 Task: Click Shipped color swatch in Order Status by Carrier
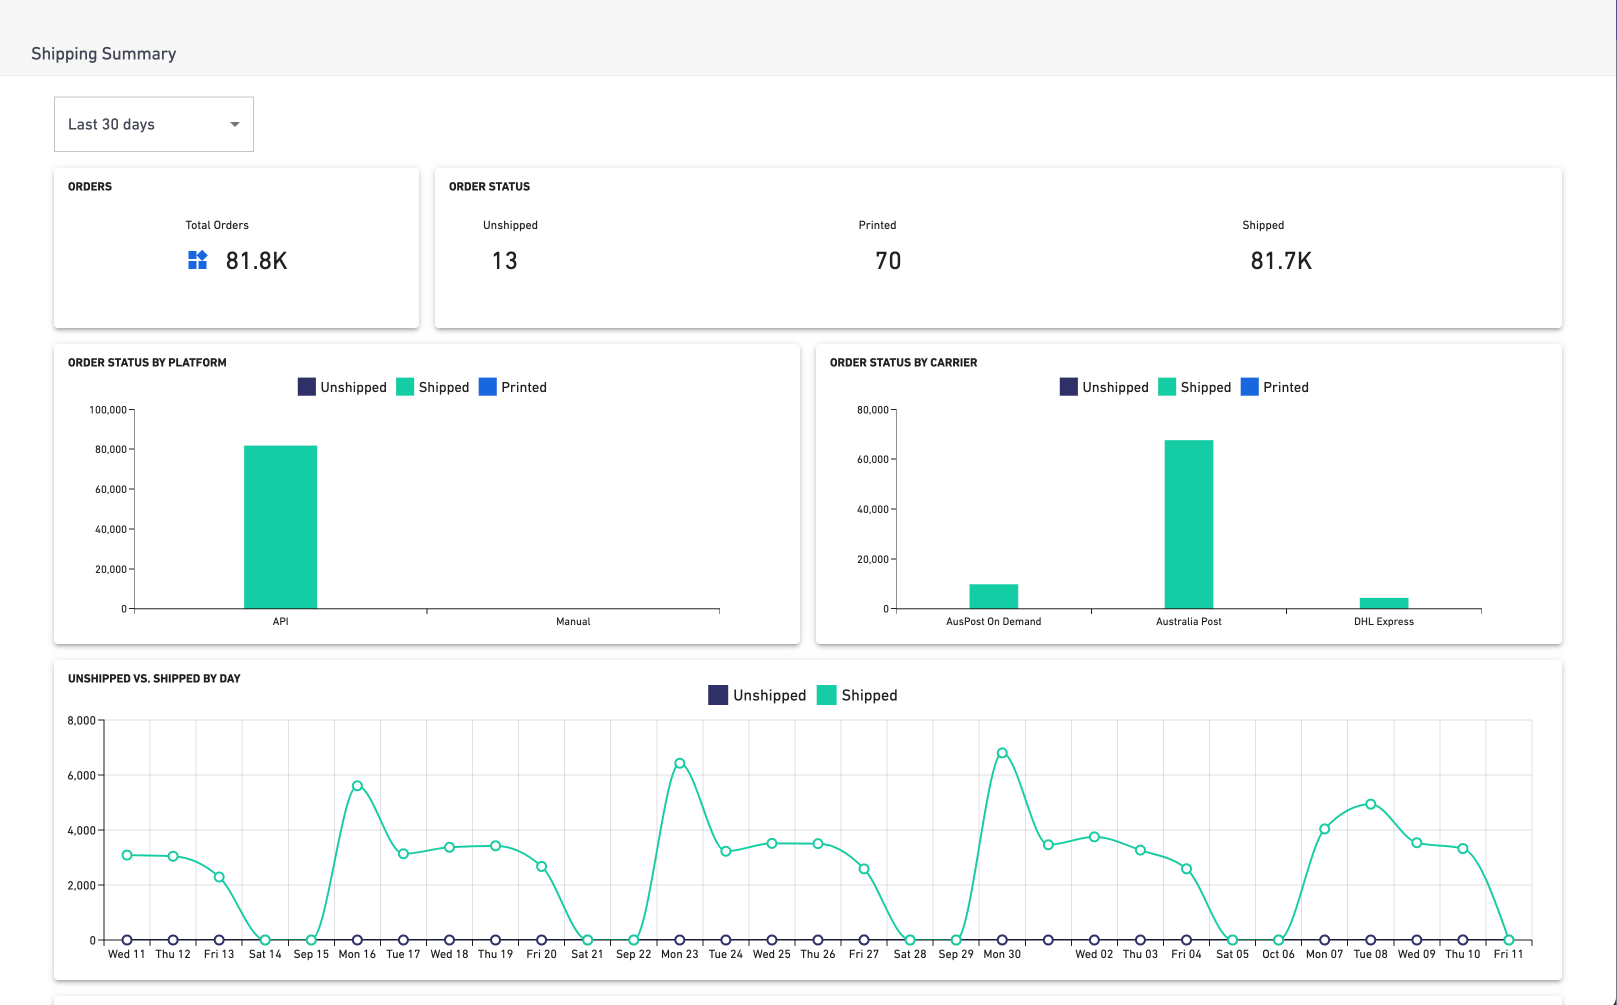(x=1167, y=387)
